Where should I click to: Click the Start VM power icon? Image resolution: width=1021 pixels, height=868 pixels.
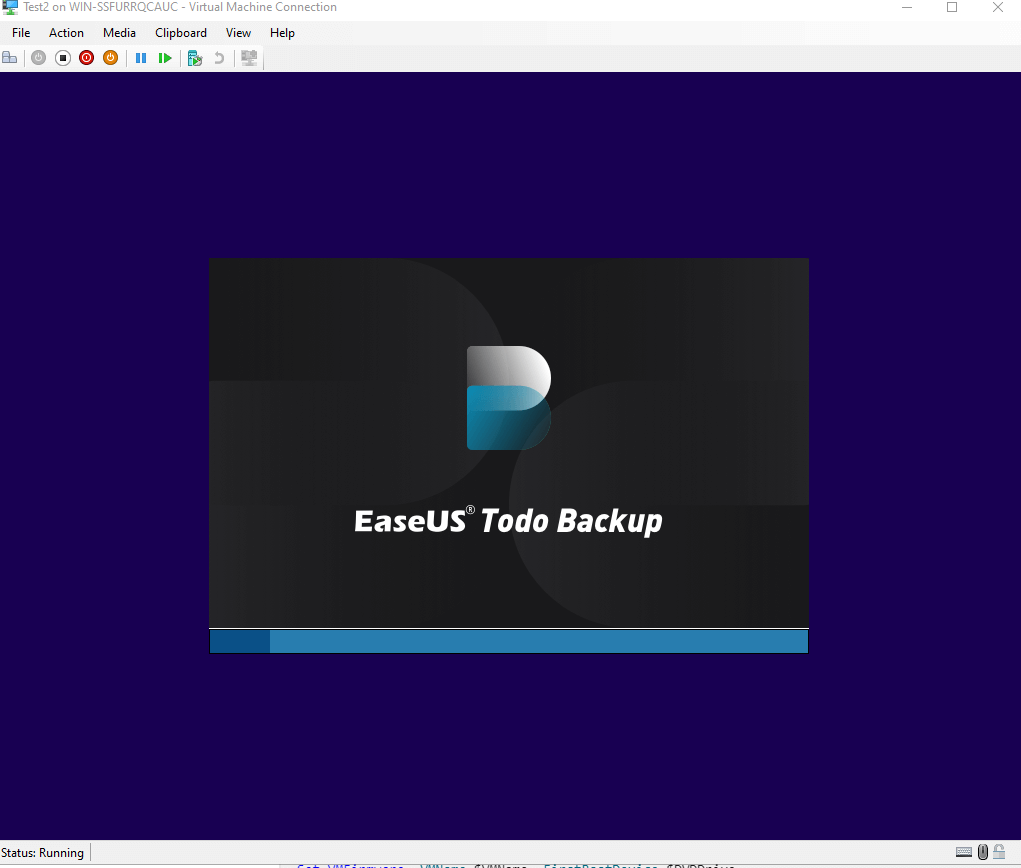point(38,58)
